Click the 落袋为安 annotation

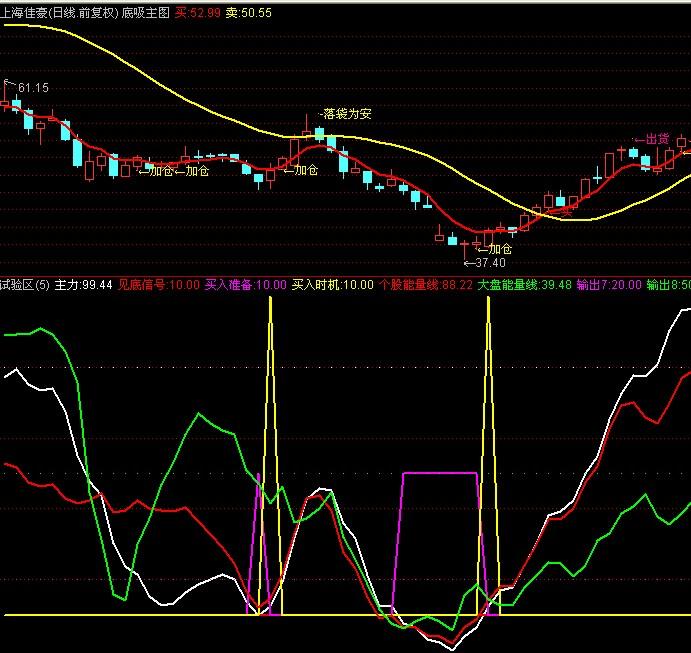pos(348,114)
